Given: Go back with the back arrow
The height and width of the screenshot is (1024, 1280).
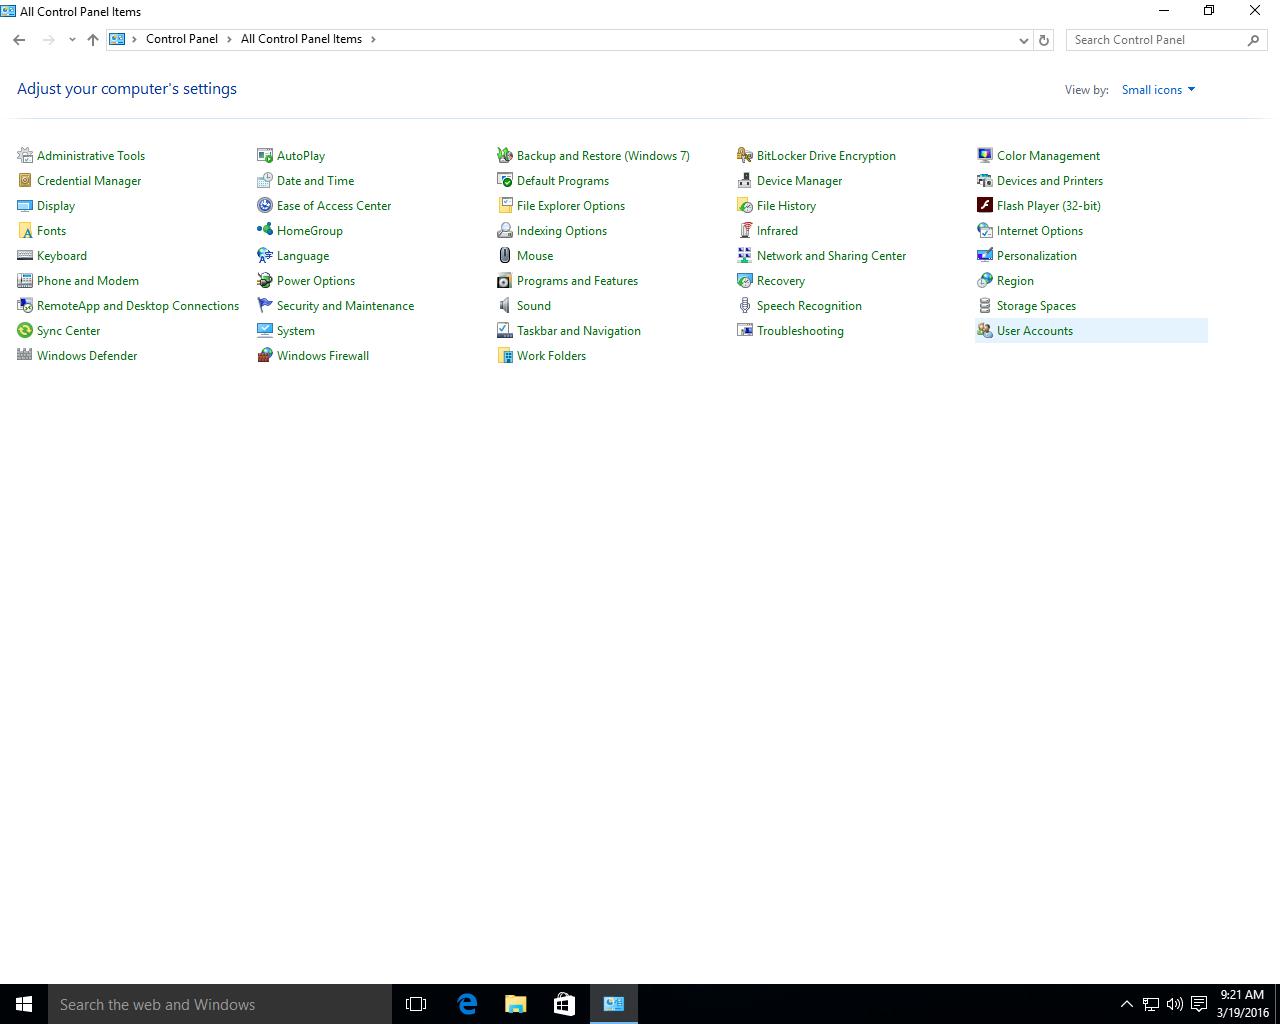Looking at the screenshot, I should click(19, 40).
